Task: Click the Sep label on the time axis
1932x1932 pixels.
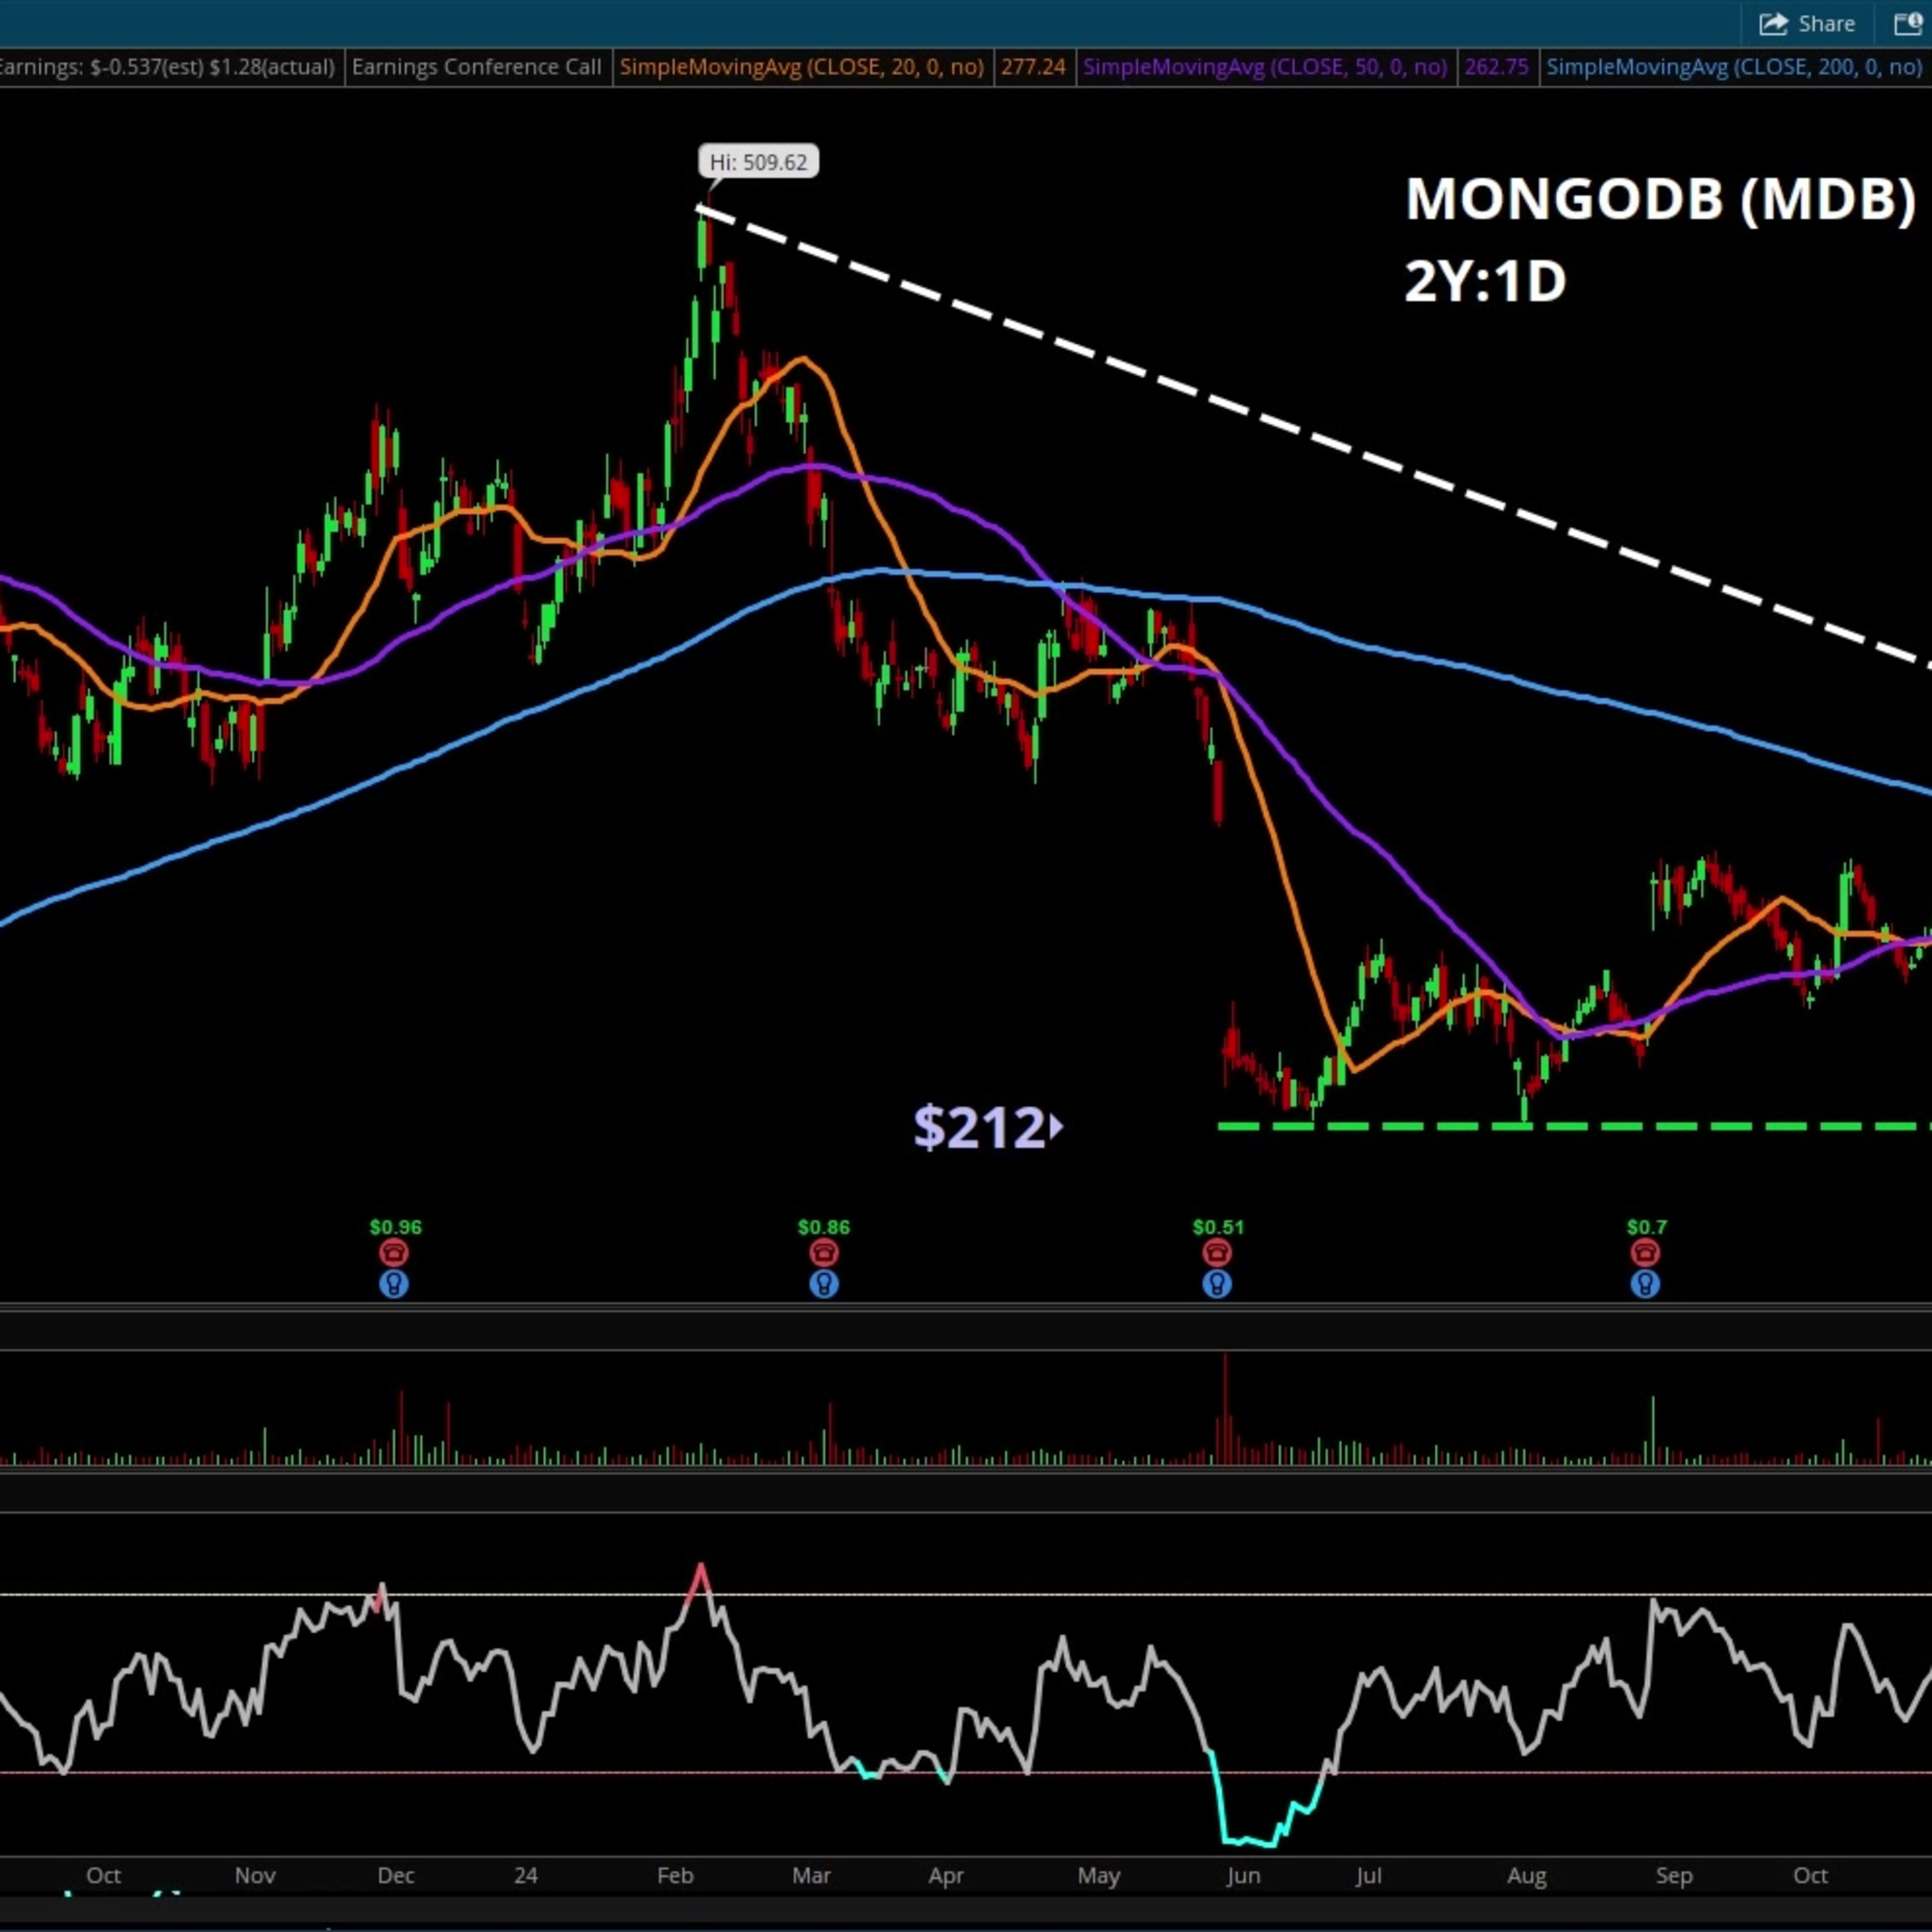Action: coord(1674,1876)
